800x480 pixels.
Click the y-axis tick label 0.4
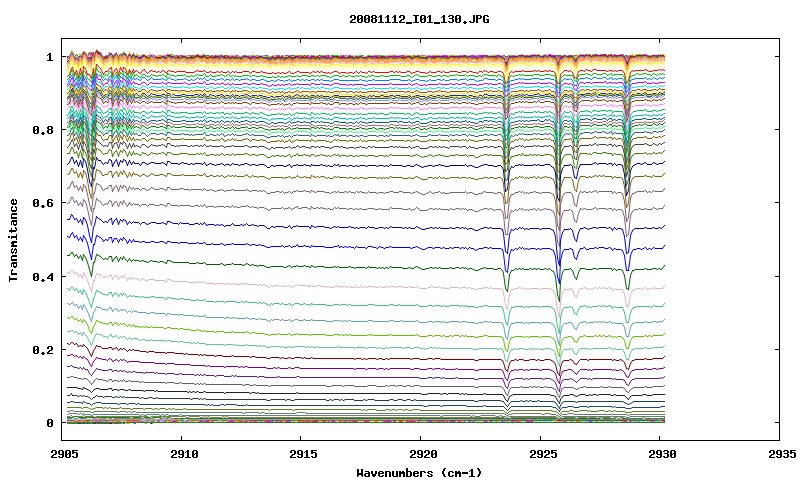click(x=43, y=276)
